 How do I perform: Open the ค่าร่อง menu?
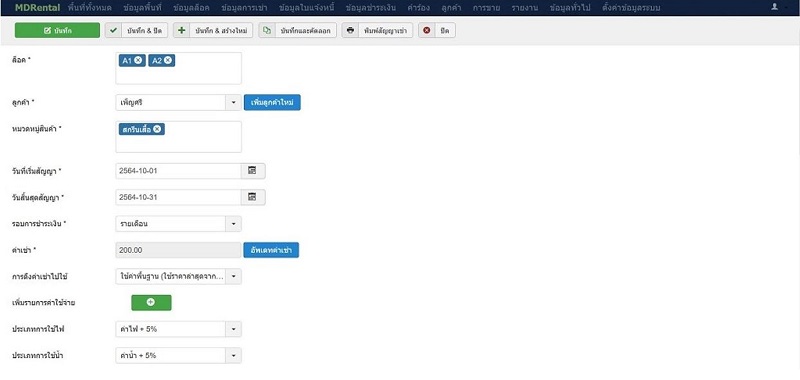(x=418, y=8)
